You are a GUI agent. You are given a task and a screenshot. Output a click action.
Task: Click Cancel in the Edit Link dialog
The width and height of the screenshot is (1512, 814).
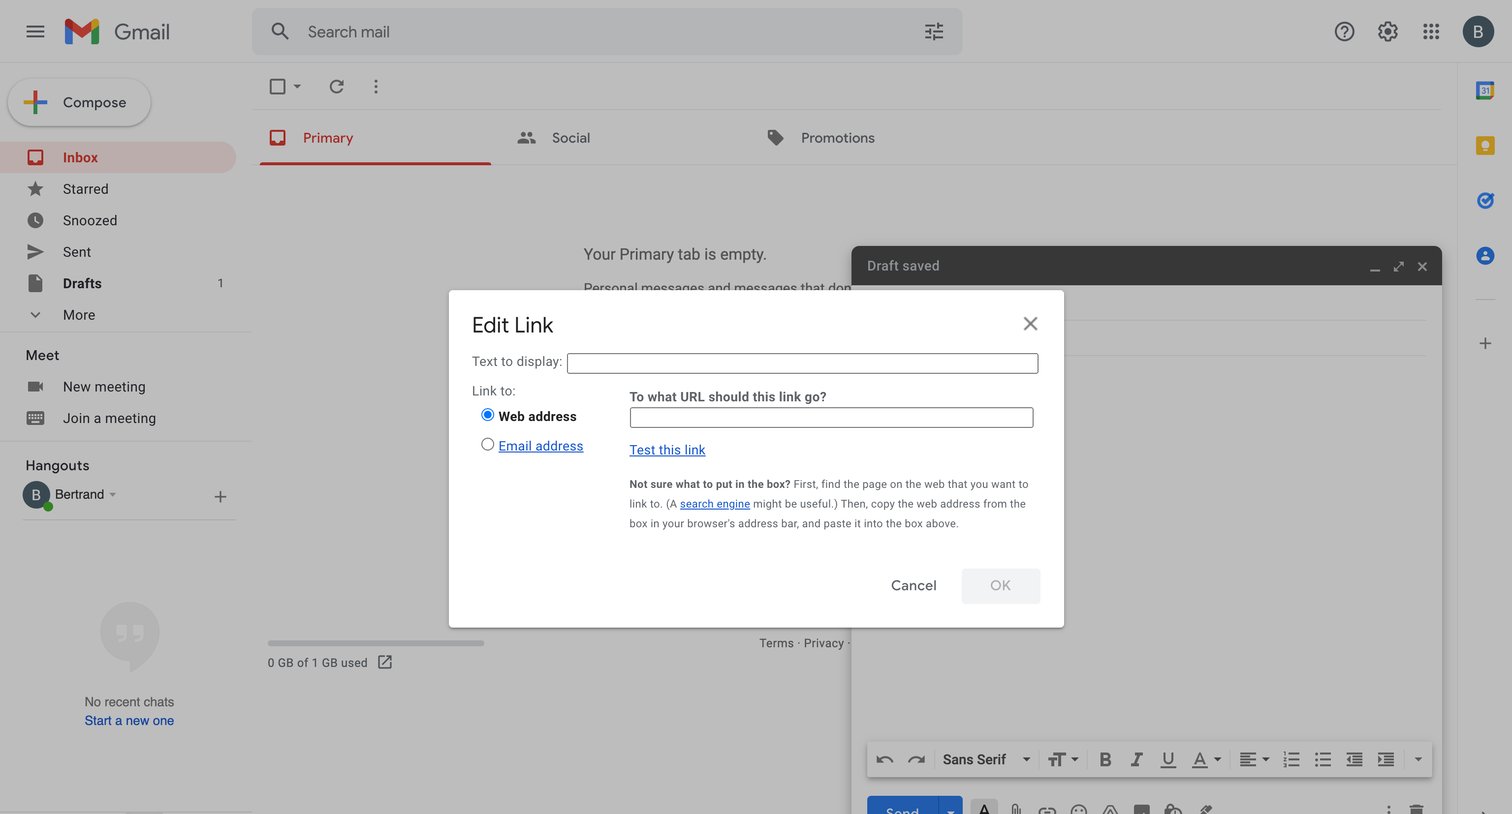tap(913, 586)
